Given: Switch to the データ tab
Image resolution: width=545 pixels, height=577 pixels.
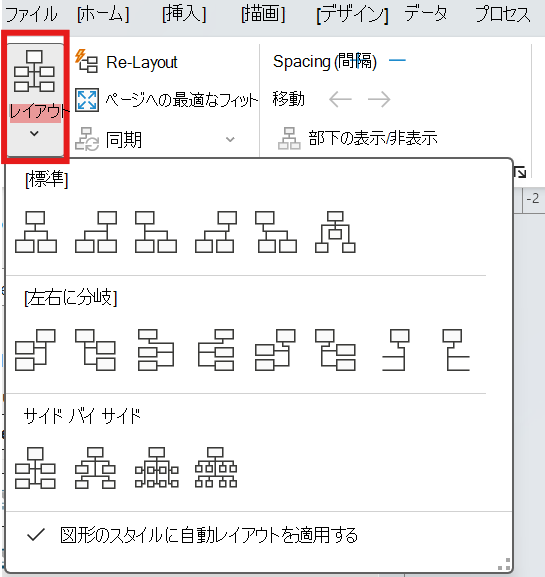Looking at the screenshot, I should [x=426, y=15].
